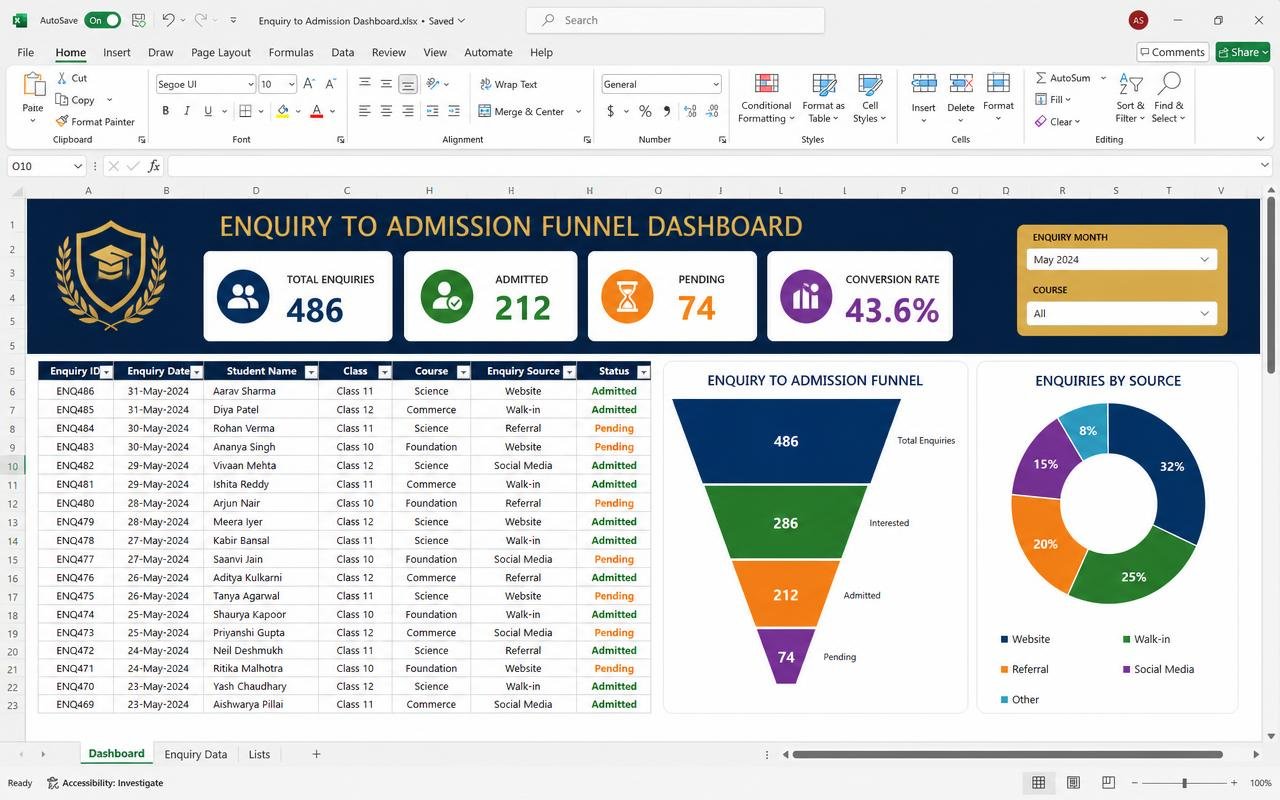Click the Insert Function fx icon
The image size is (1280, 800).
click(154, 166)
